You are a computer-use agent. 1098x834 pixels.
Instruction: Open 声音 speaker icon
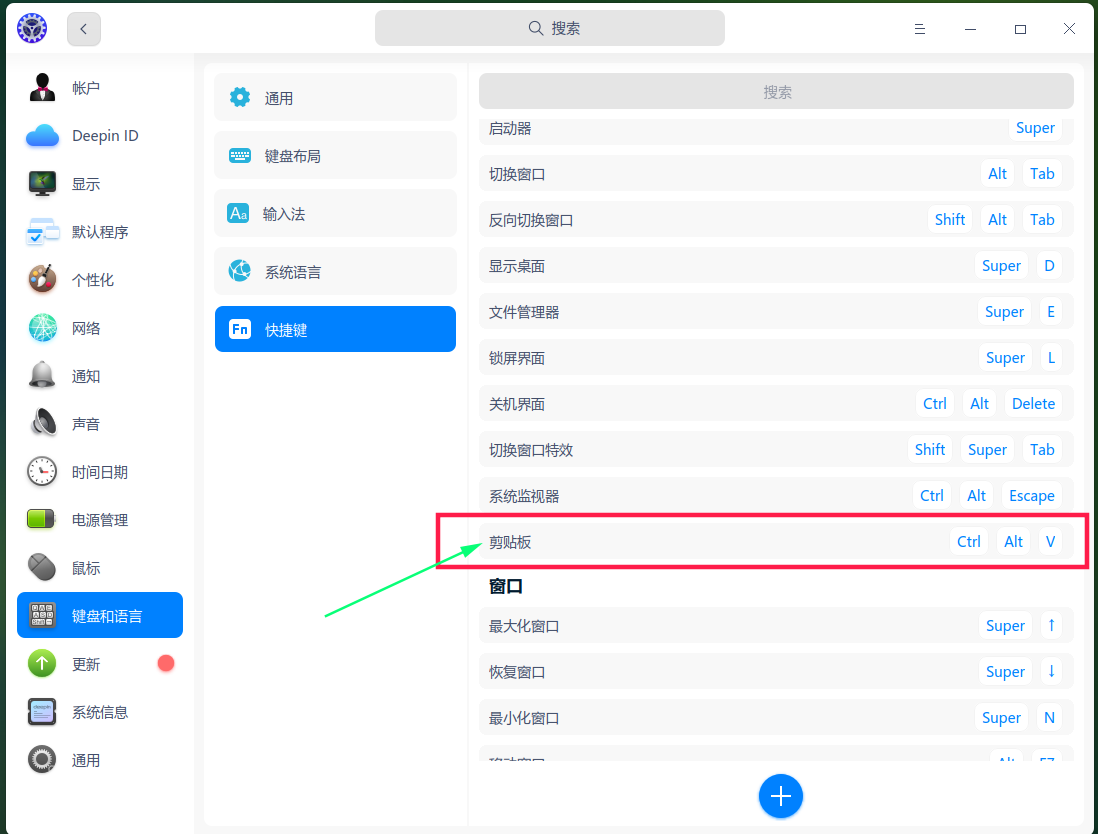42,424
